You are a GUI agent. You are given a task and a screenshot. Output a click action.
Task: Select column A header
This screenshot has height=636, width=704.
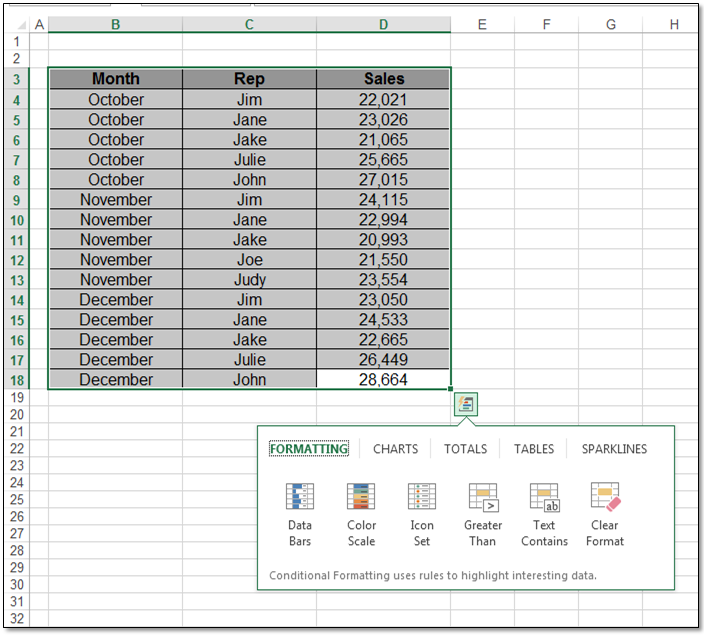coord(39,24)
